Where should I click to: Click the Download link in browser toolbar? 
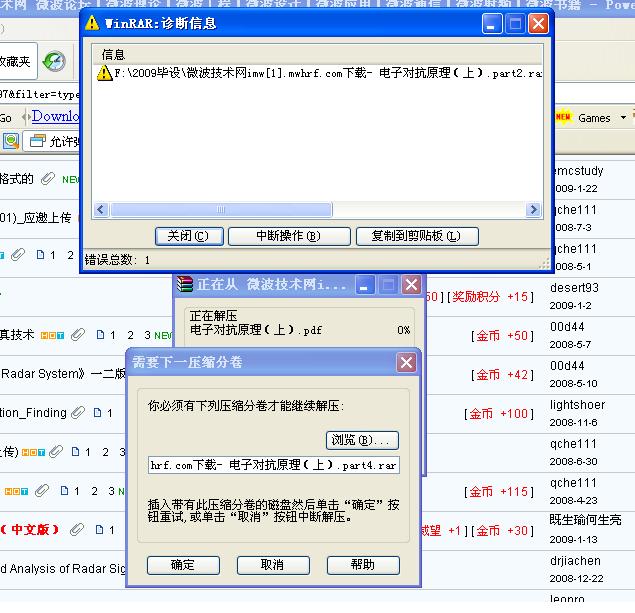coord(55,116)
